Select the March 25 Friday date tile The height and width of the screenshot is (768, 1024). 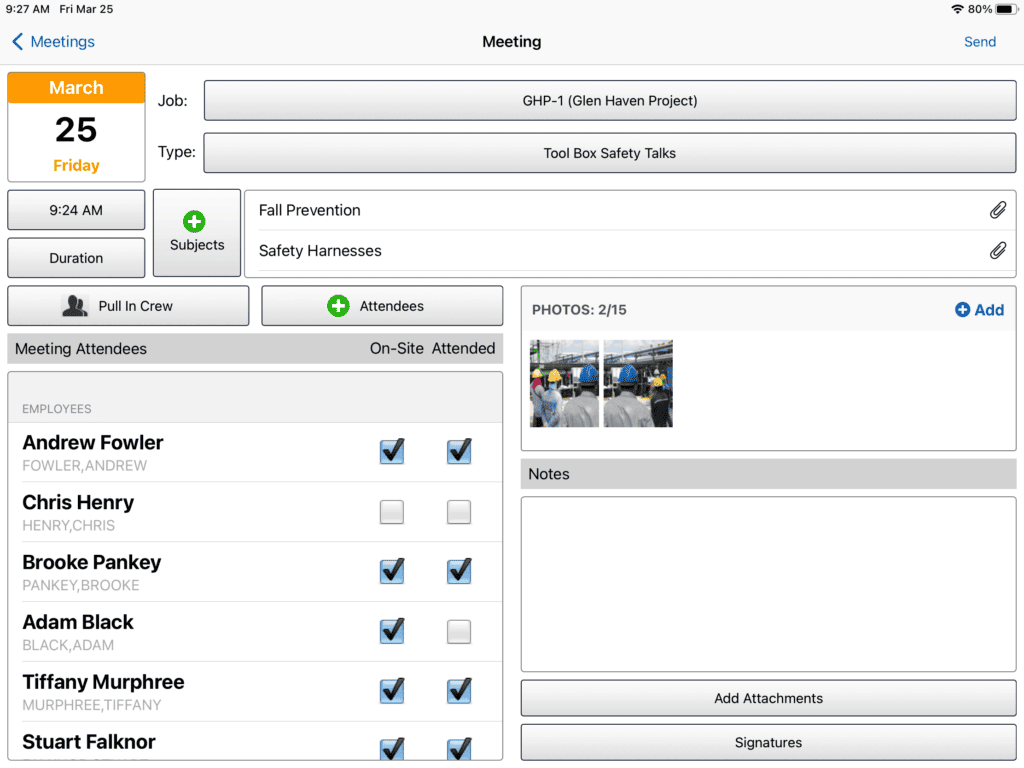coord(75,126)
